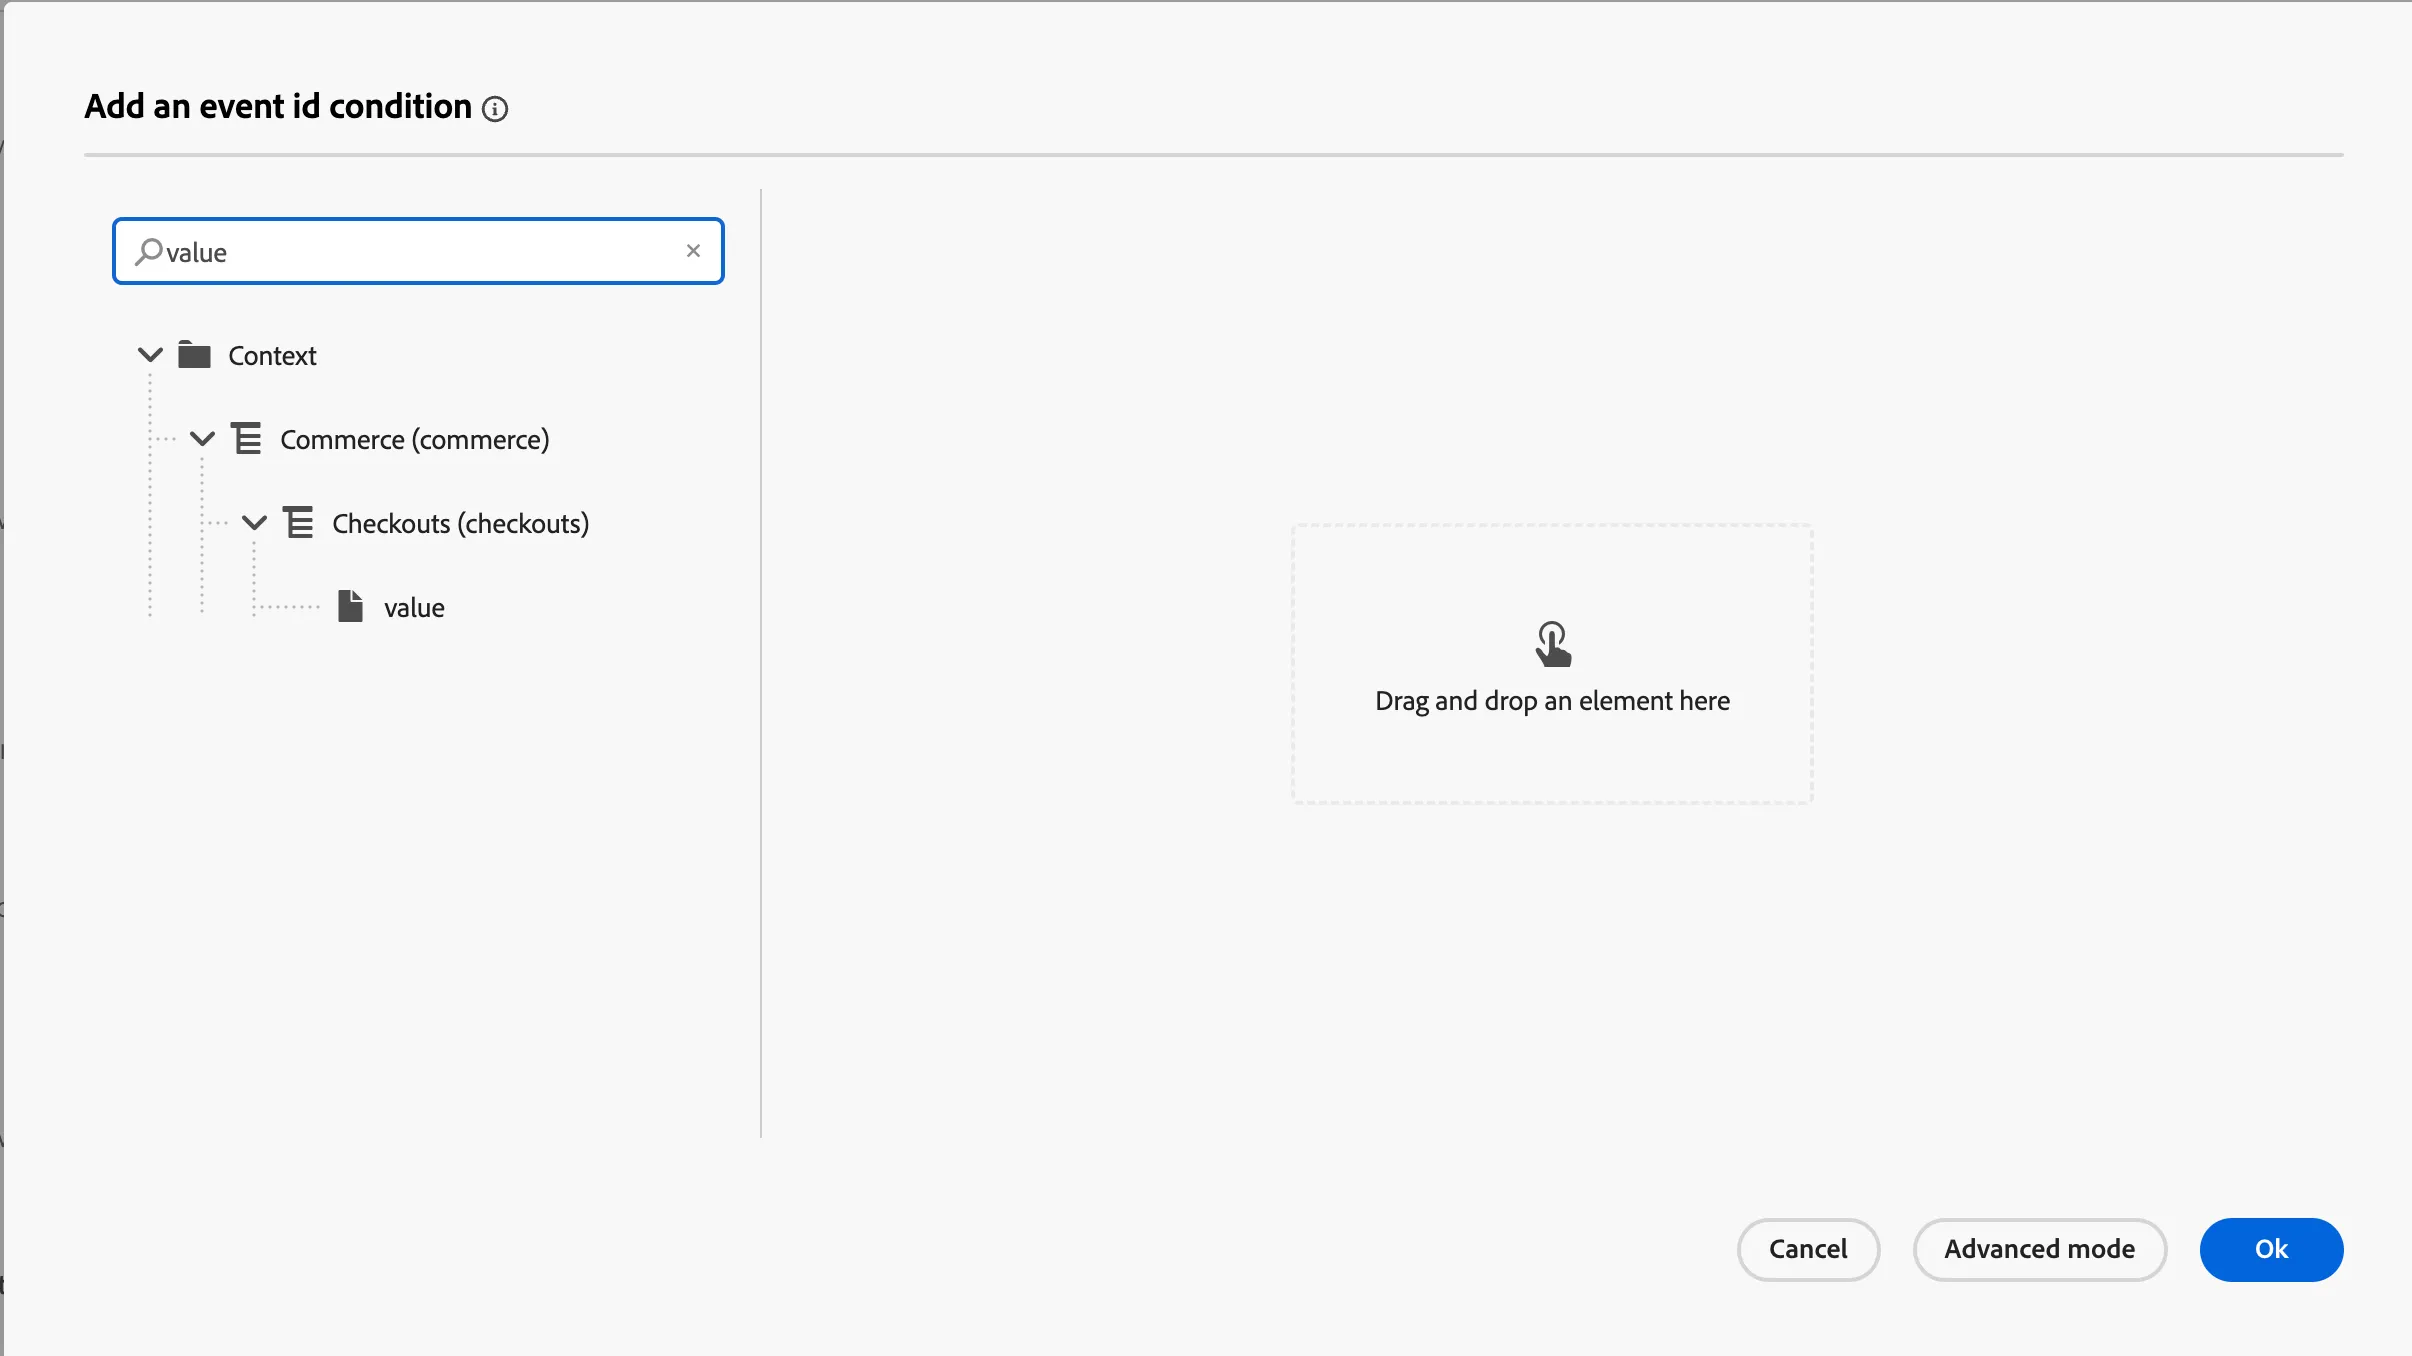
Task: Click the Commerce schema object icon
Action: 246,439
